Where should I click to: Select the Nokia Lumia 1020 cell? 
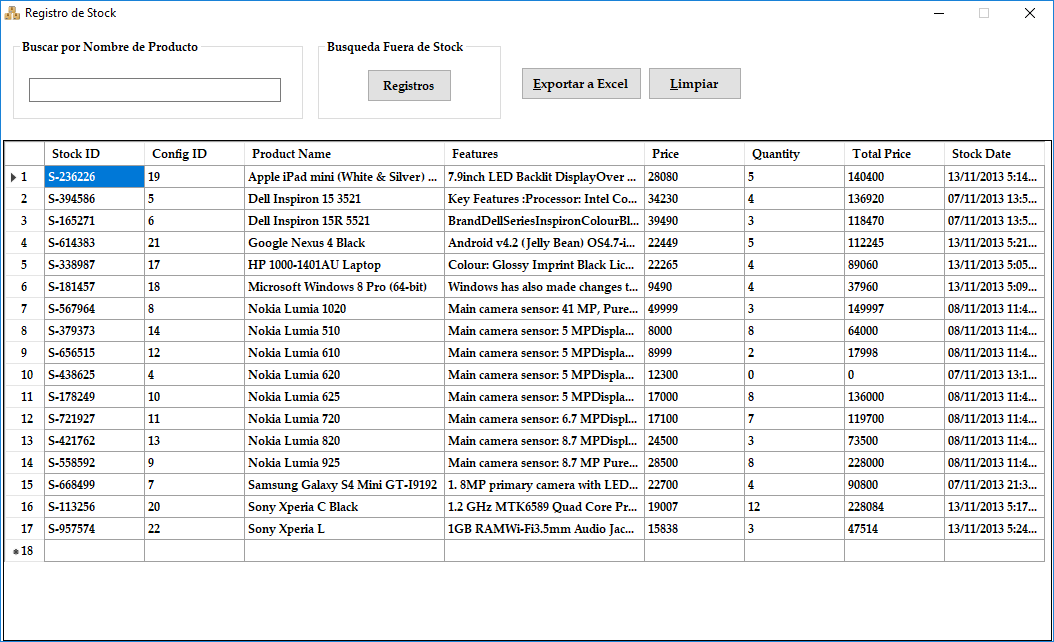pos(344,309)
